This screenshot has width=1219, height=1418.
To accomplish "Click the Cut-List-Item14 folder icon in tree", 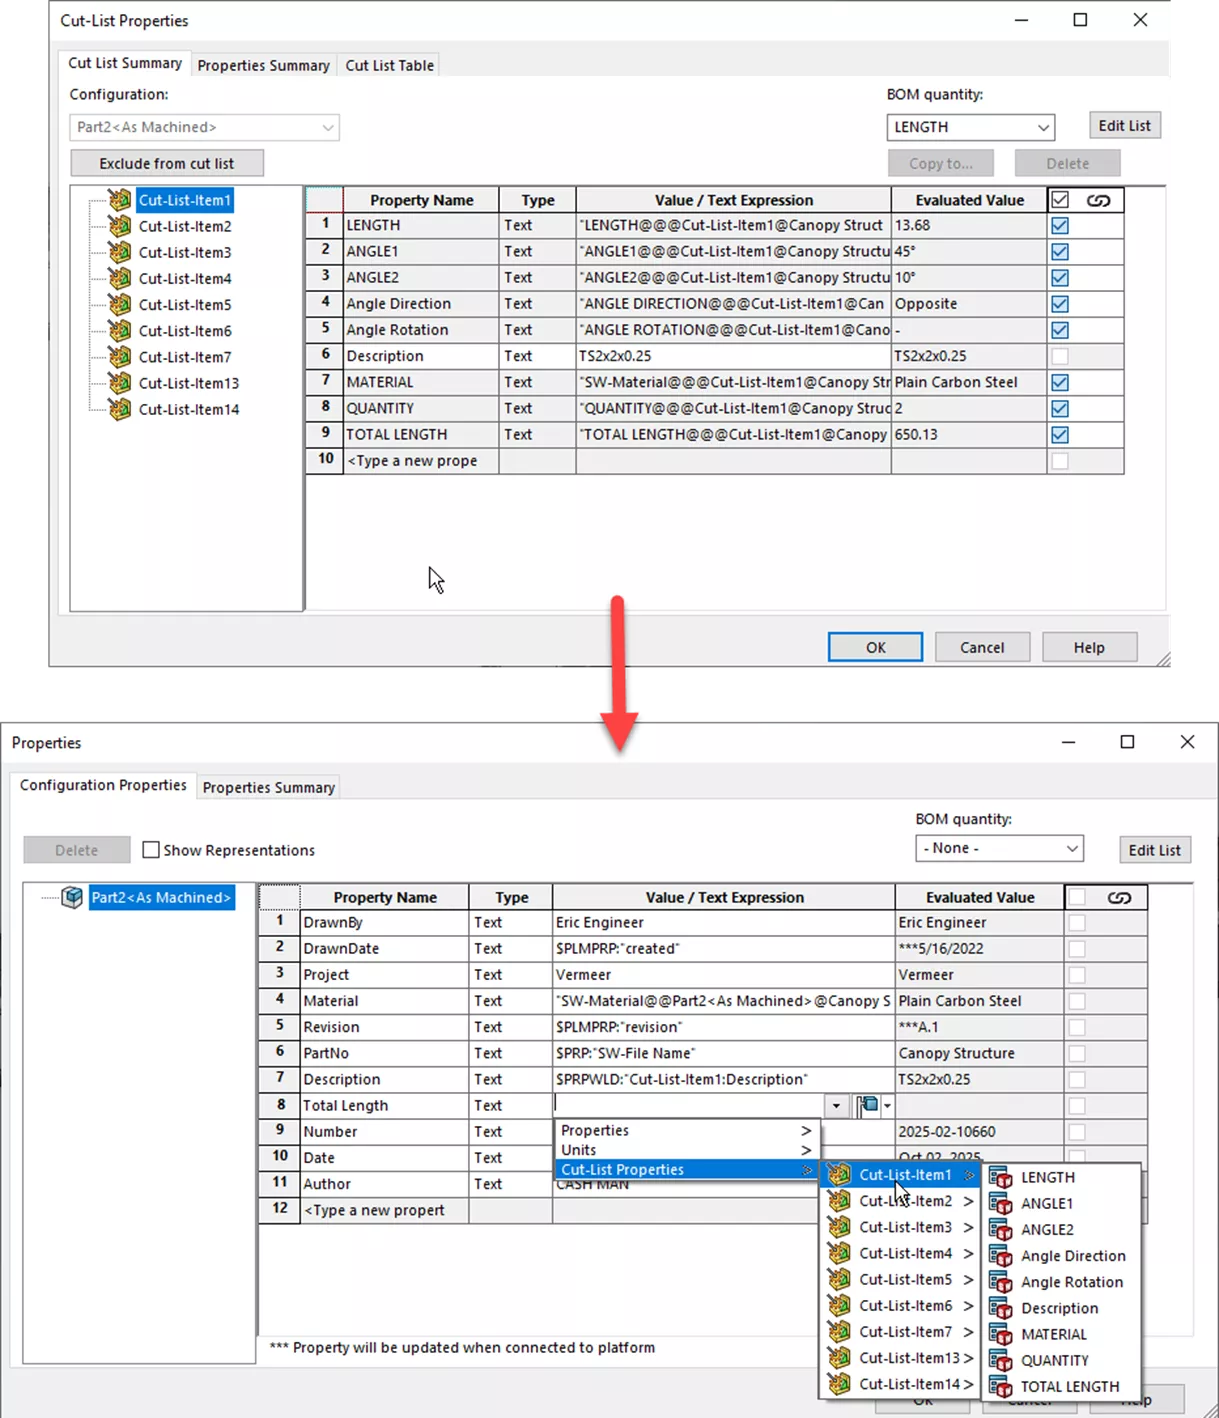I will 120,409.
